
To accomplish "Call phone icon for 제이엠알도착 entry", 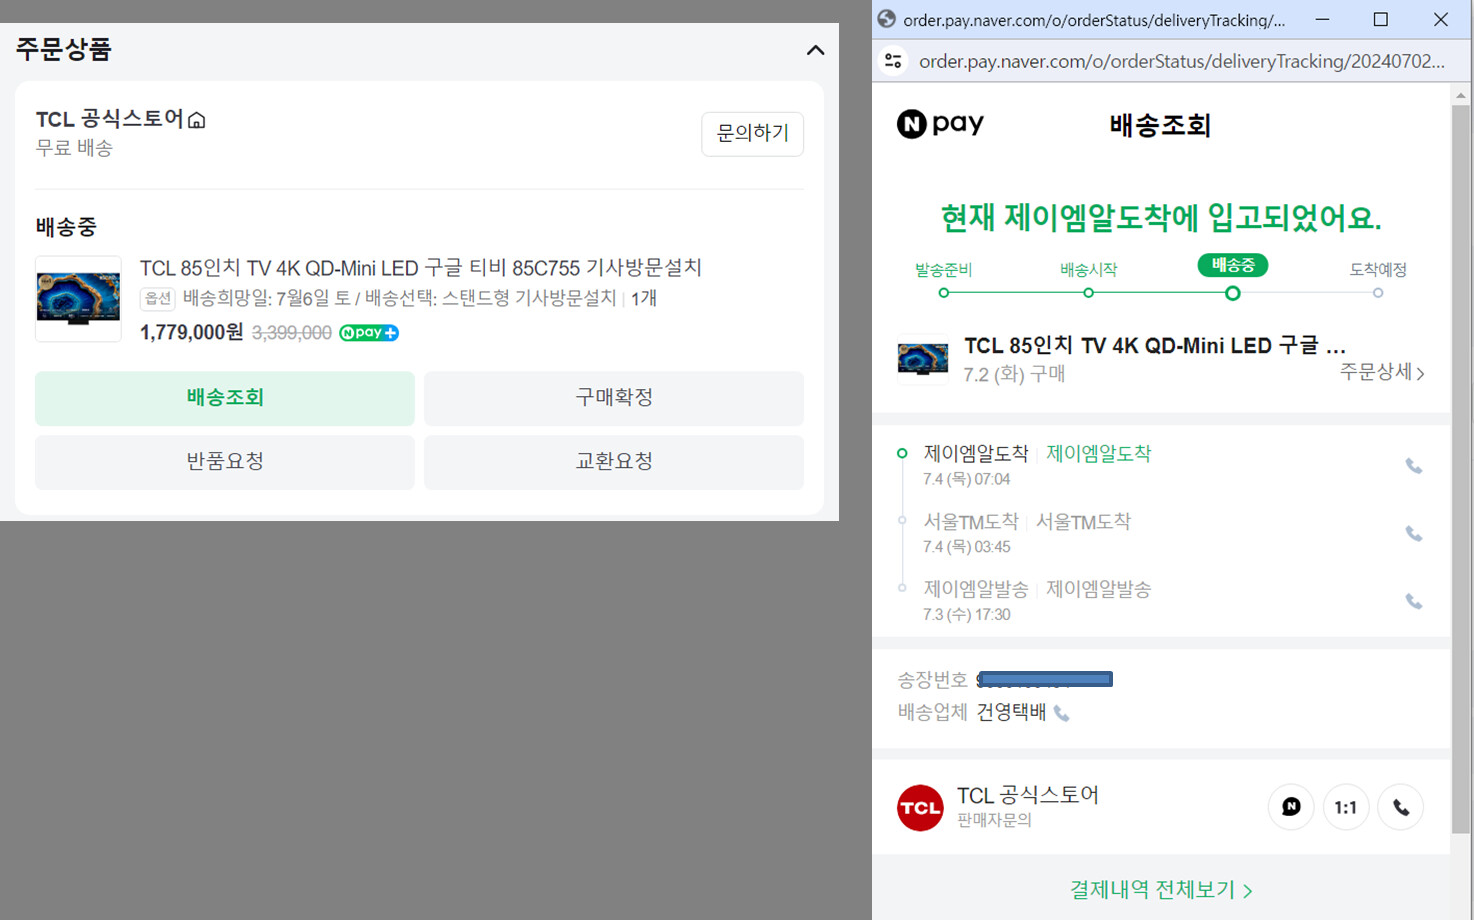I will point(1414,466).
